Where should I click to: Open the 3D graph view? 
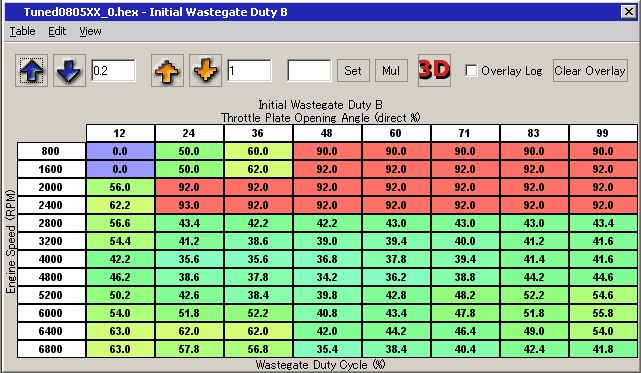(434, 71)
